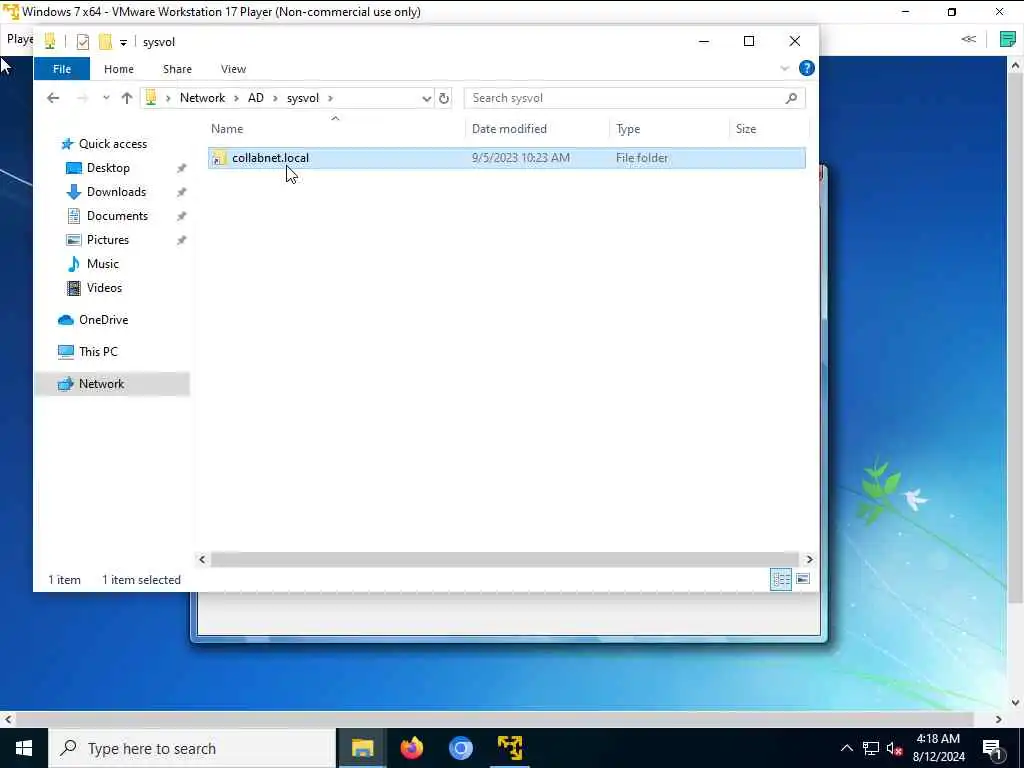The image size is (1024, 768).
Task: Open Customize Quick Access Toolbar dropdown
Action: point(123,42)
